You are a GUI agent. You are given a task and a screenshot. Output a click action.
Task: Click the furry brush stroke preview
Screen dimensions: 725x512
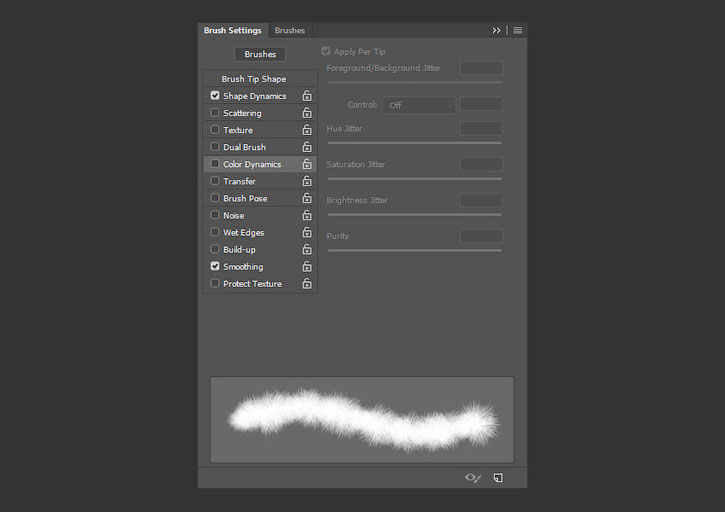(362, 419)
